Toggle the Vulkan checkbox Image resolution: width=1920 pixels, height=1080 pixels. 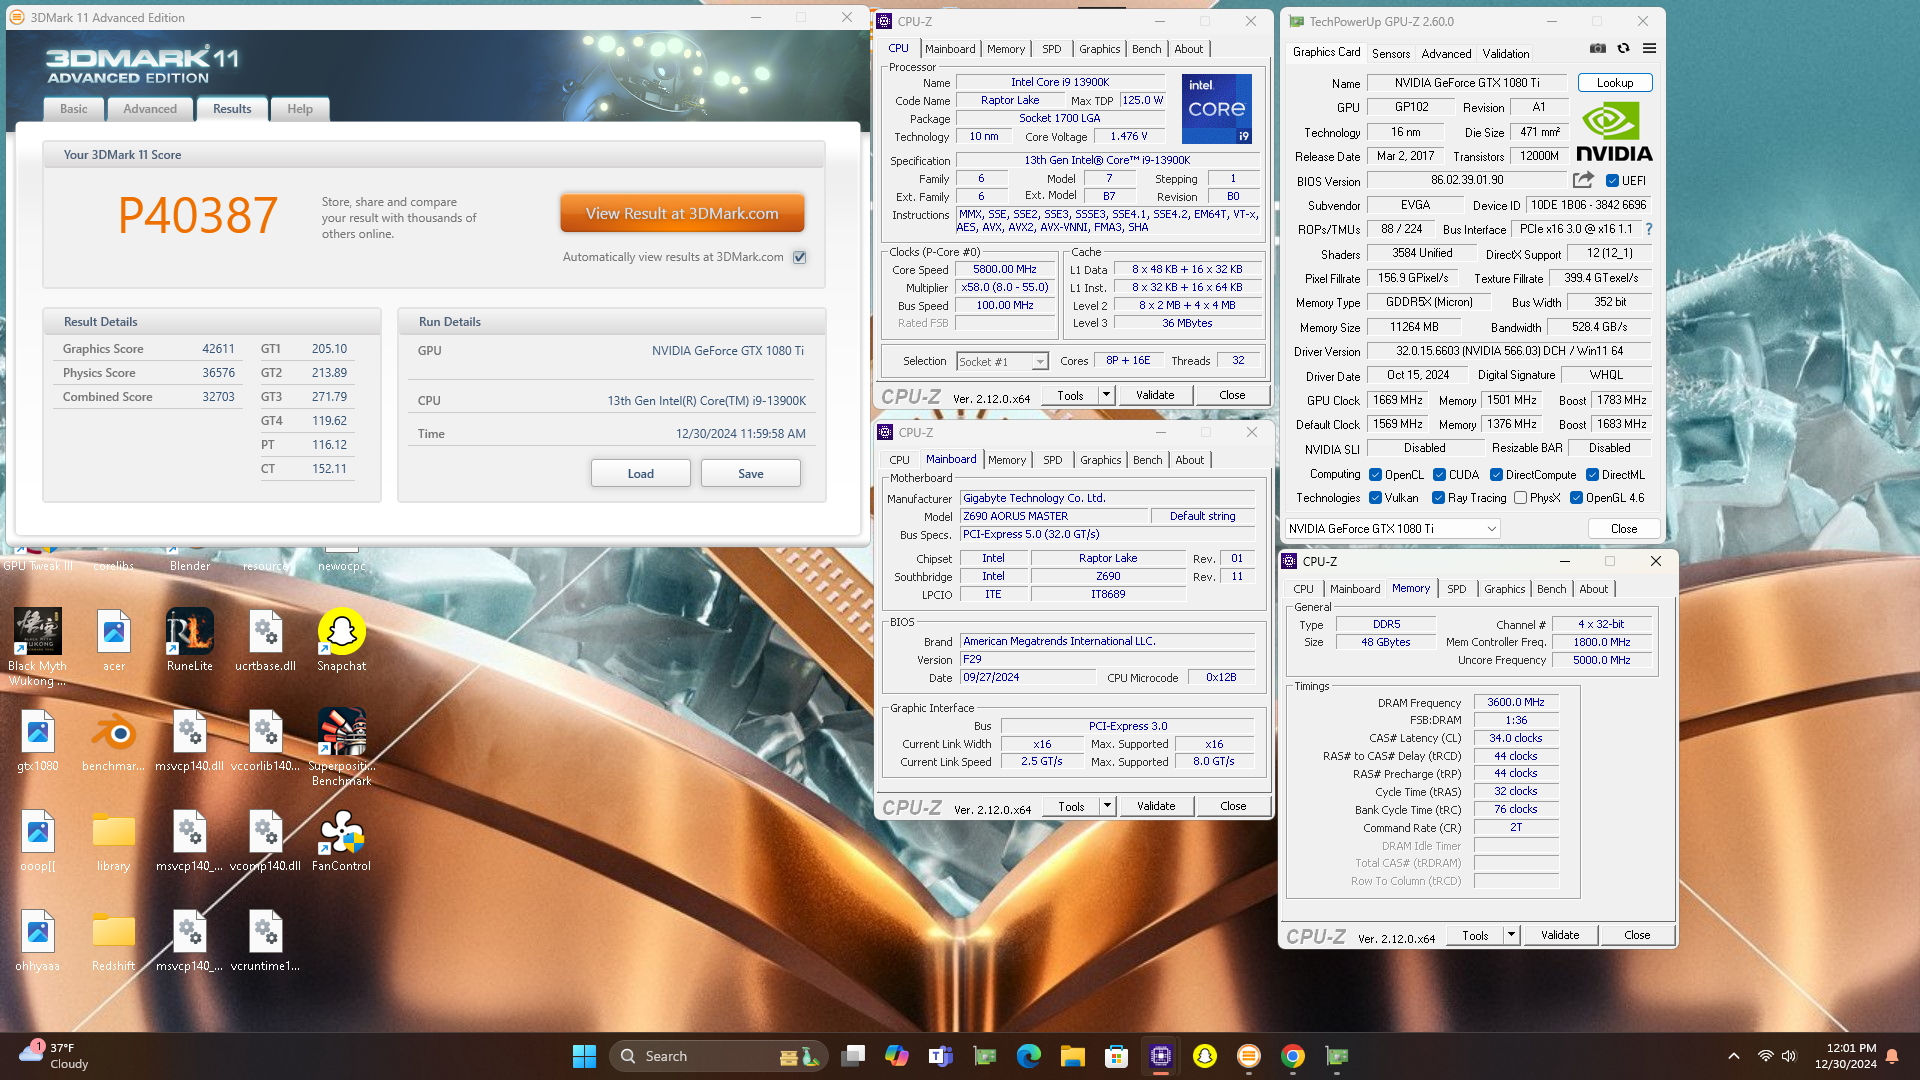click(x=1375, y=498)
